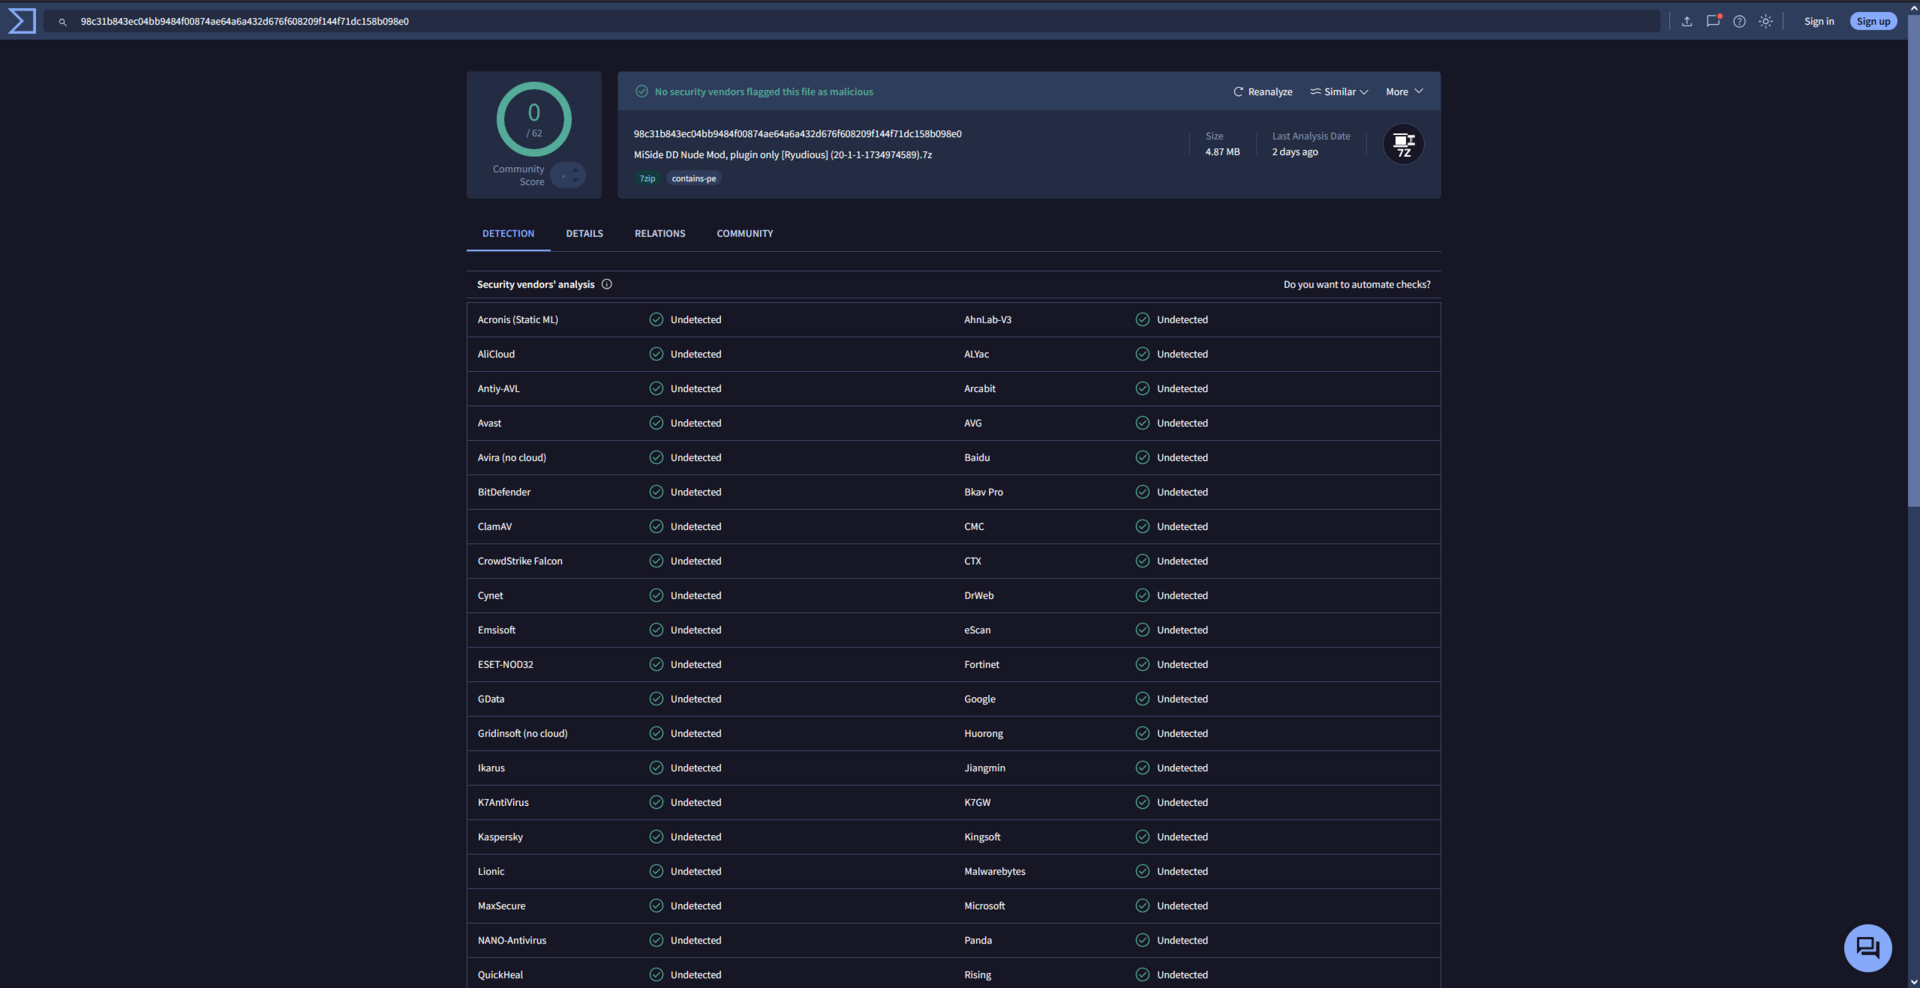Click the file hash text in summary
This screenshot has height=988, width=1920.
pyautogui.click(x=797, y=134)
